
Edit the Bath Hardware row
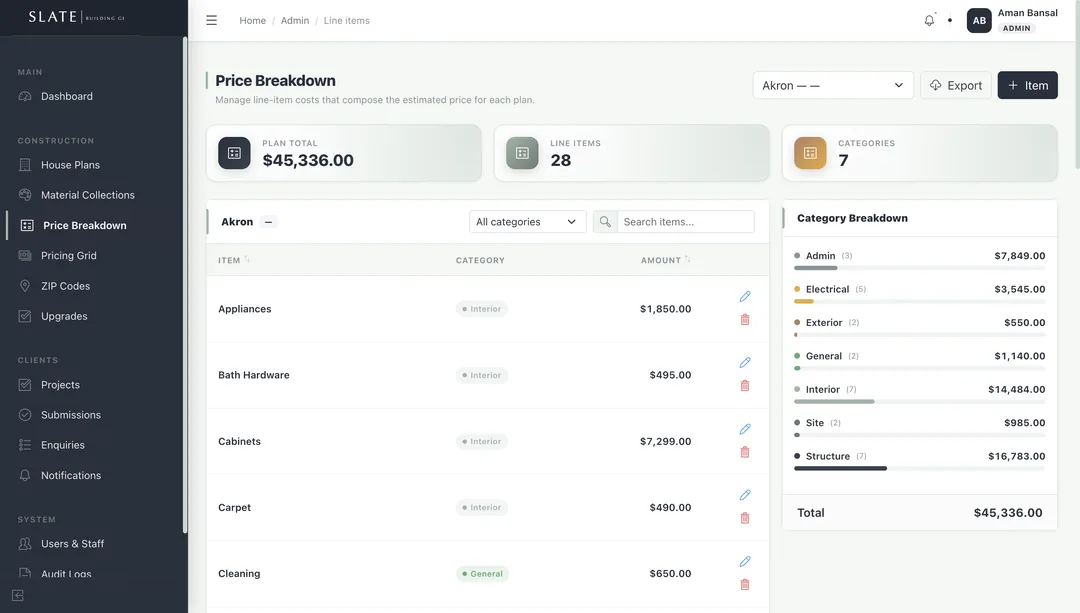click(x=745, y=363)
